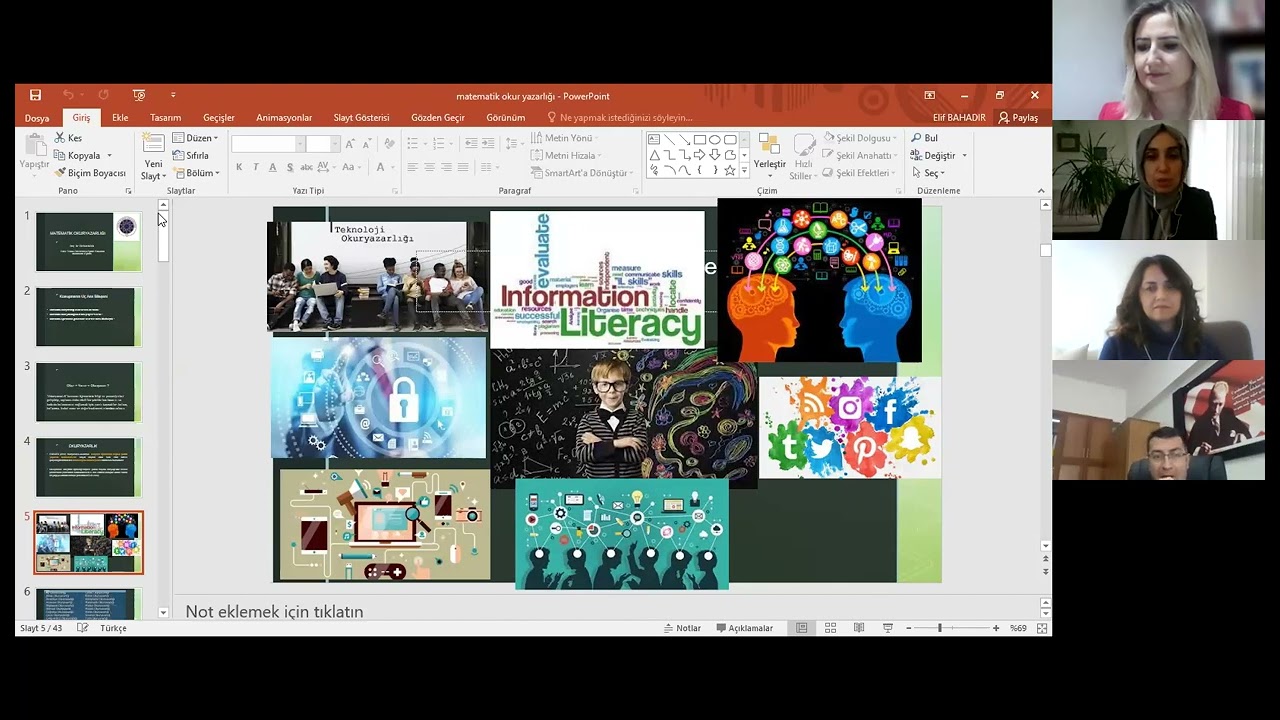Open the font name combo box arrow
The height and width of the screenshot is (720, 1280).
click(299, 144)
